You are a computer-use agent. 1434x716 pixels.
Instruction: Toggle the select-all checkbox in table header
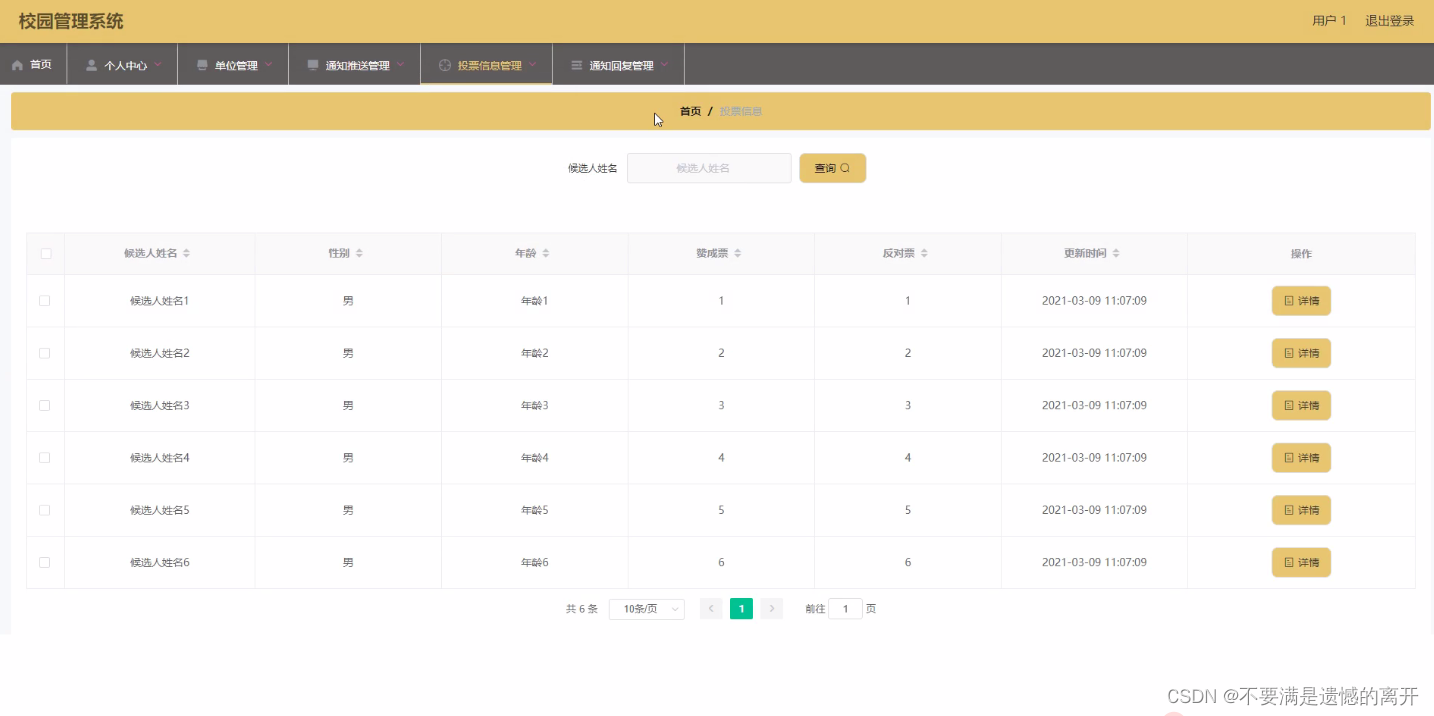tap(46, 254)
